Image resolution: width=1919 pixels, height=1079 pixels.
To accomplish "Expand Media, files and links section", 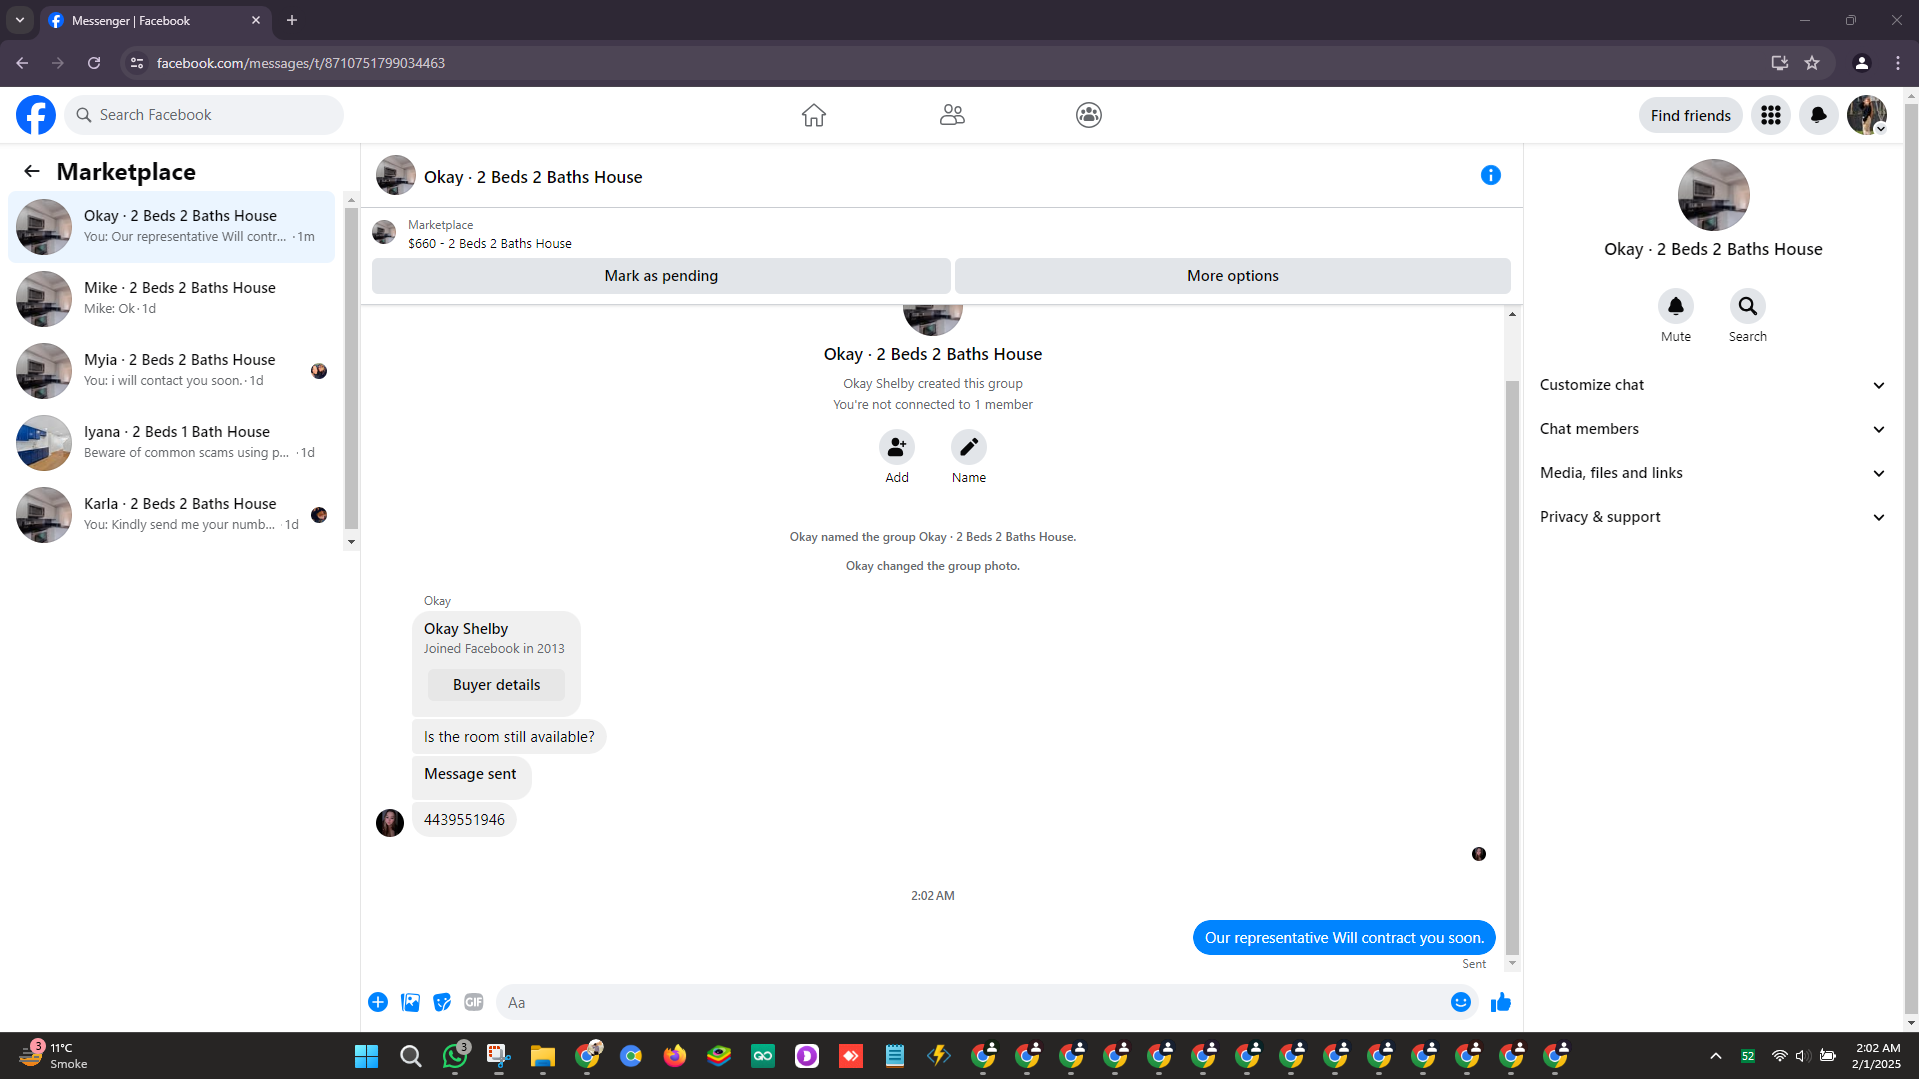I will tap(1712, 473).
